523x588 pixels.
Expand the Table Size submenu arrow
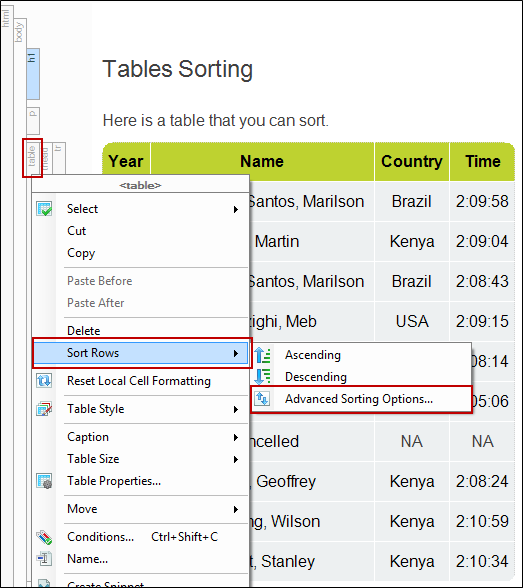pos(235,459)
